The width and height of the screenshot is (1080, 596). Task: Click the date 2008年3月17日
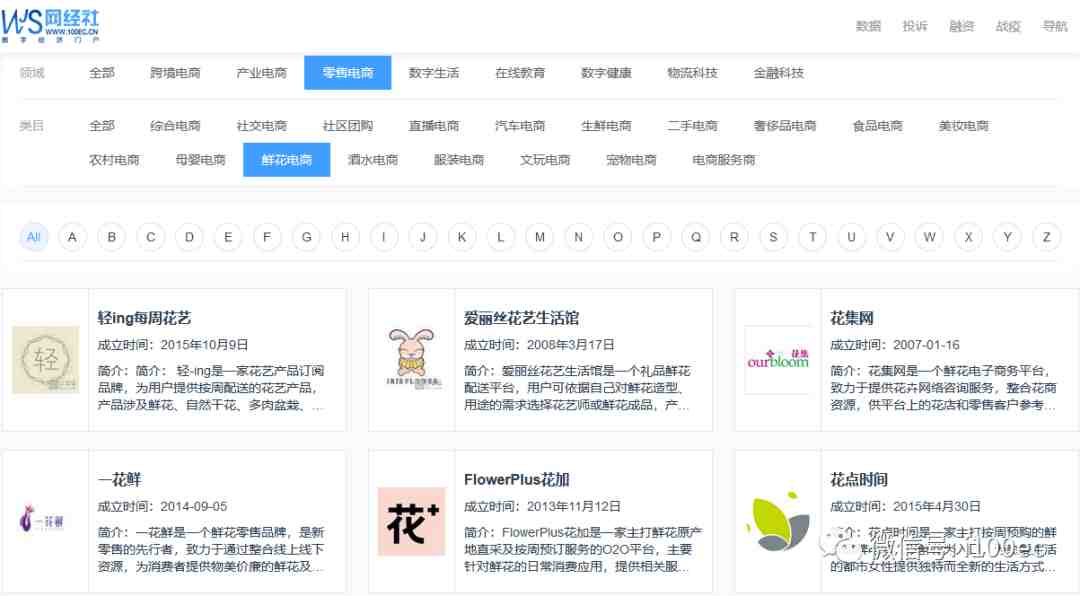[571, 345]
